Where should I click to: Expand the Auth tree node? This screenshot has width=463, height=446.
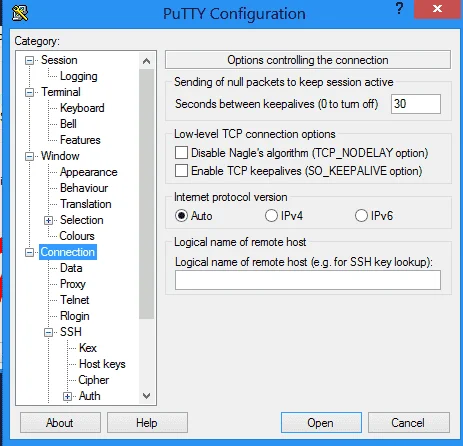[67, 396]
